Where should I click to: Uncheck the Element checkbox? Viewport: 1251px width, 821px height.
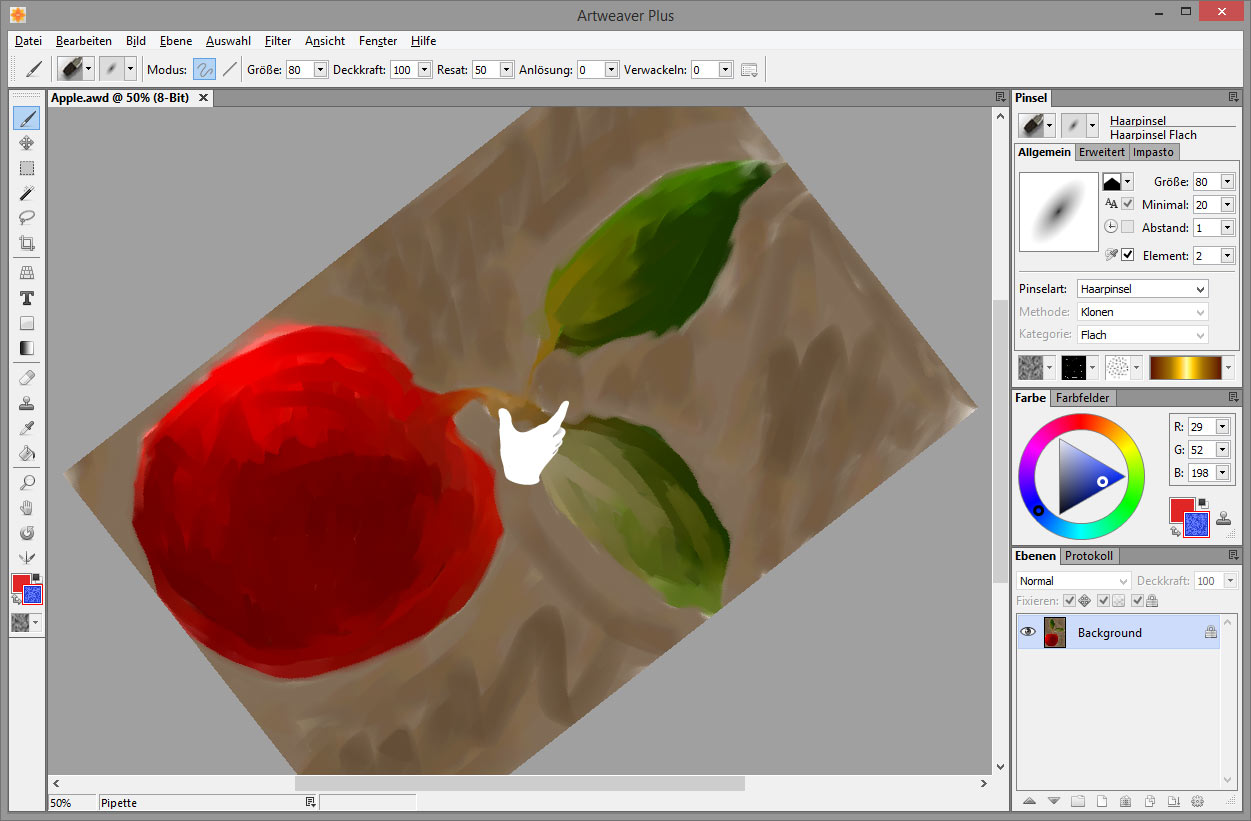click(x=1127, y=255)
